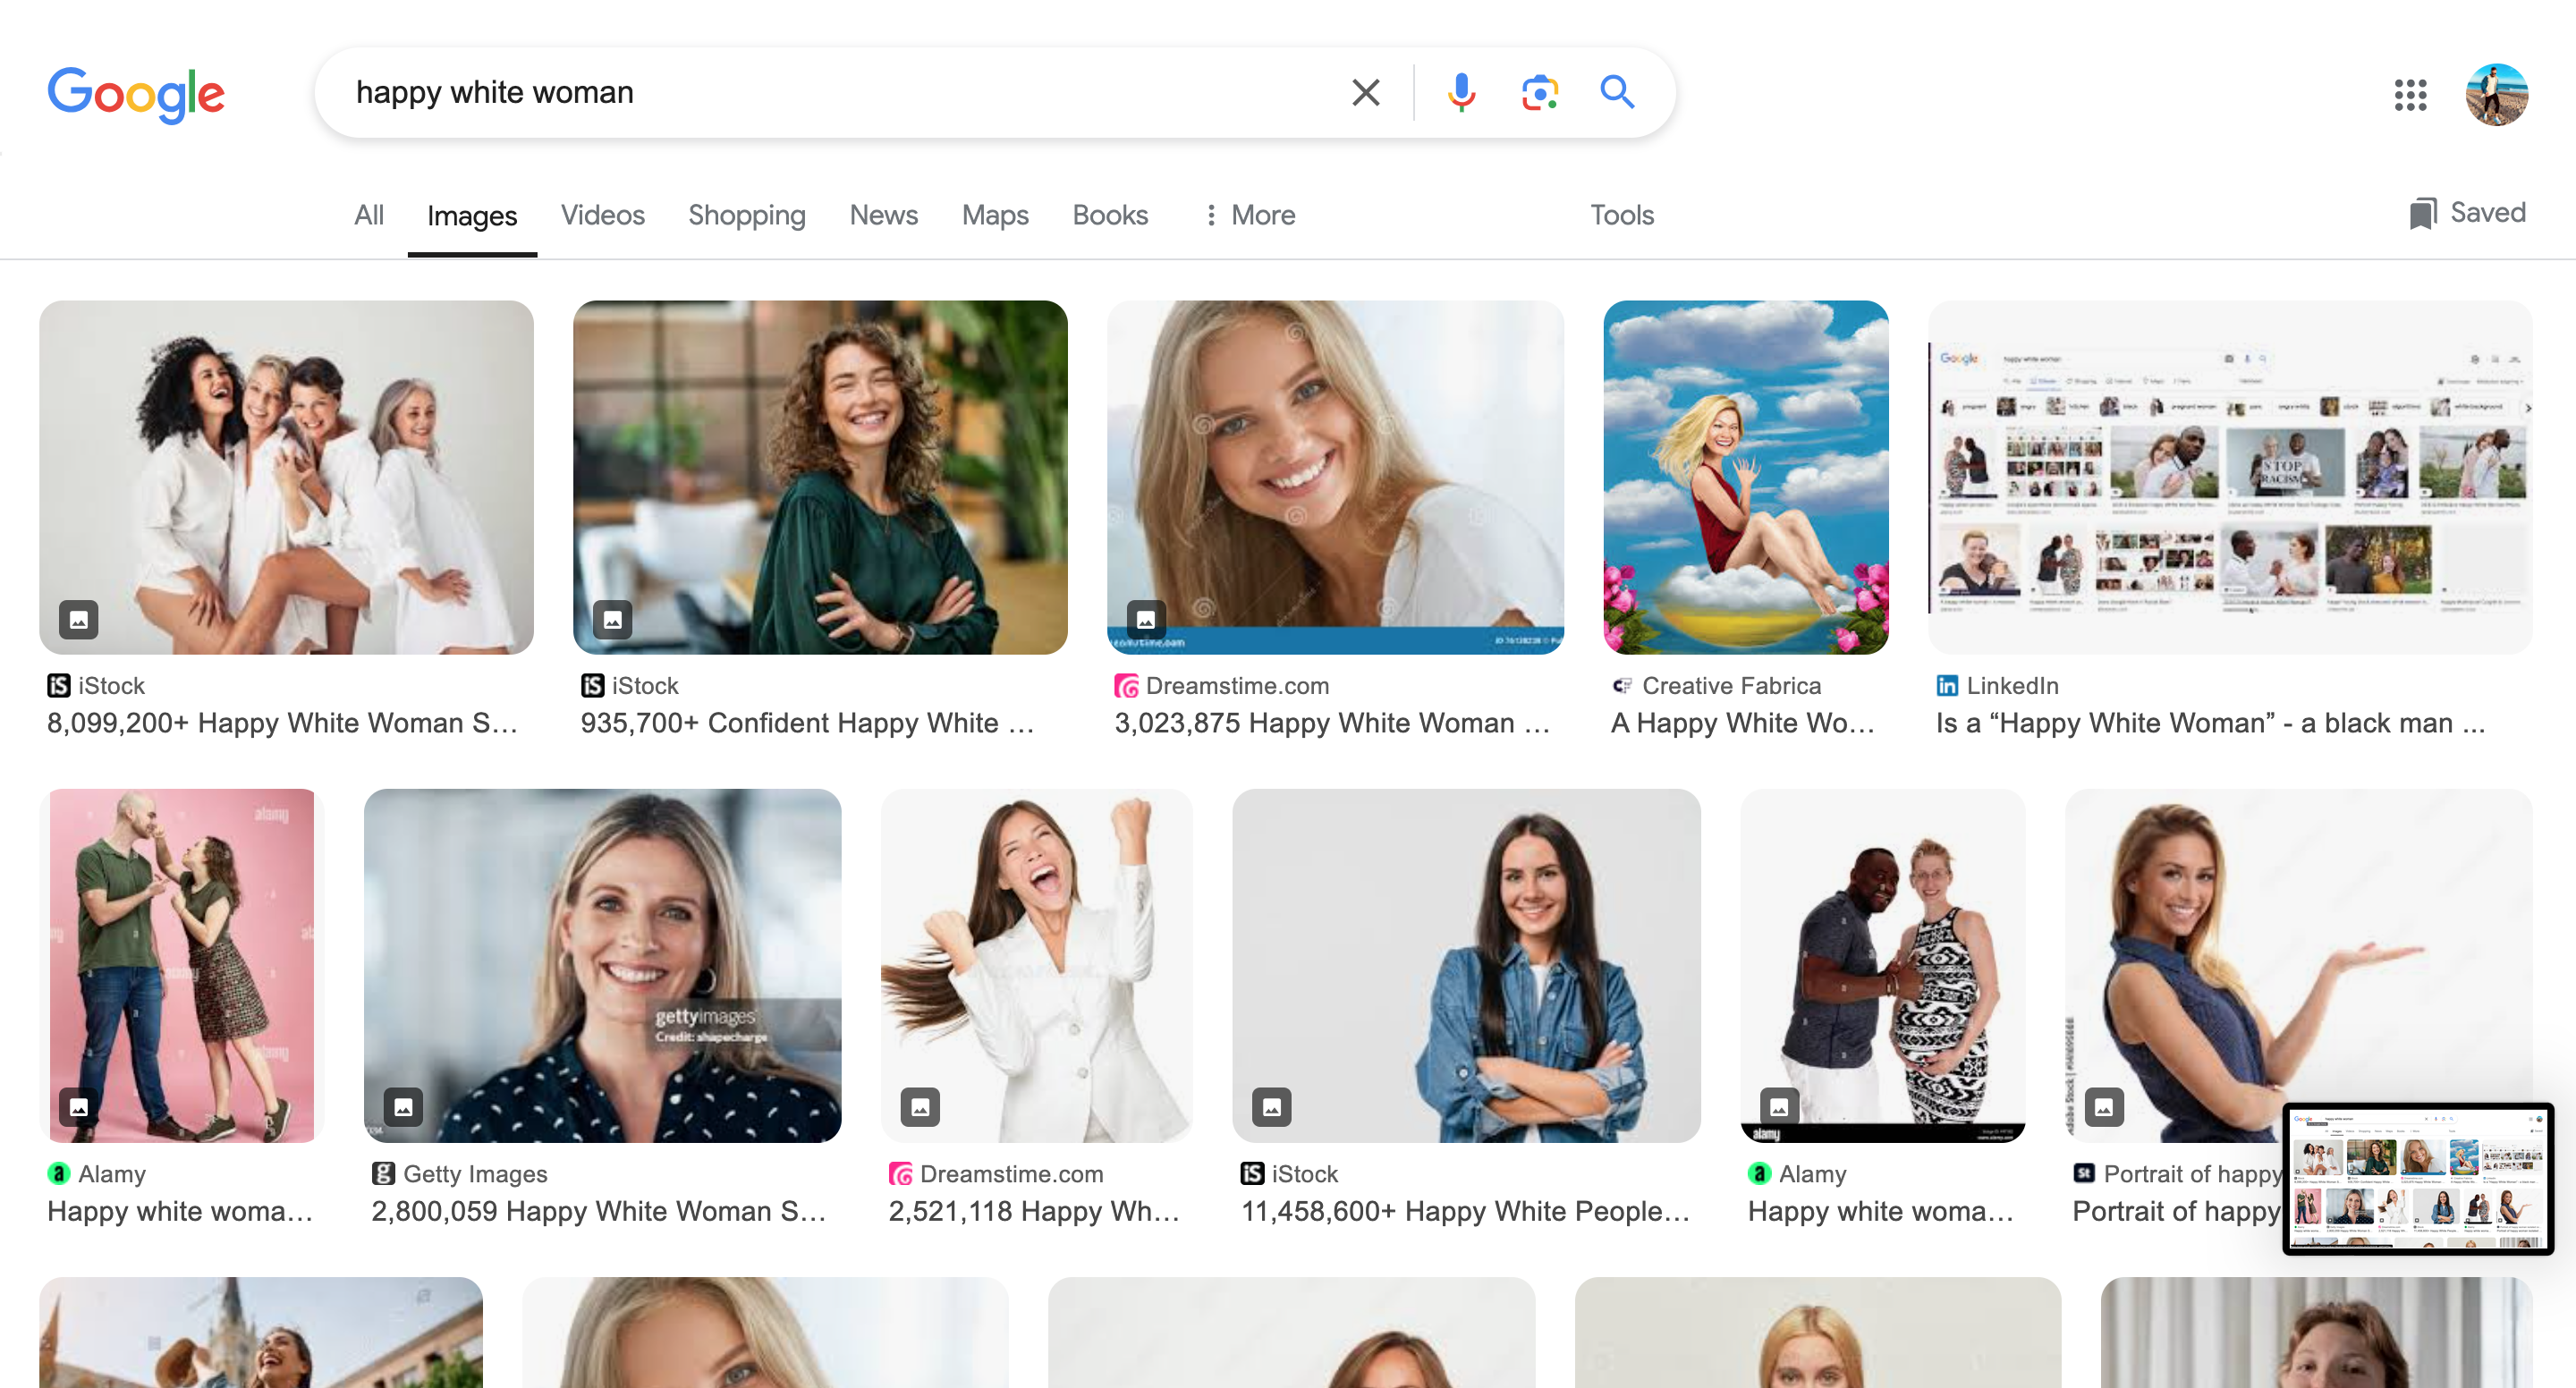Viewport: 2576px width, 1388px height.
Task: Open A Happy White Wo... Creative Fabrica link
Action: click(x=1742, y=723)
